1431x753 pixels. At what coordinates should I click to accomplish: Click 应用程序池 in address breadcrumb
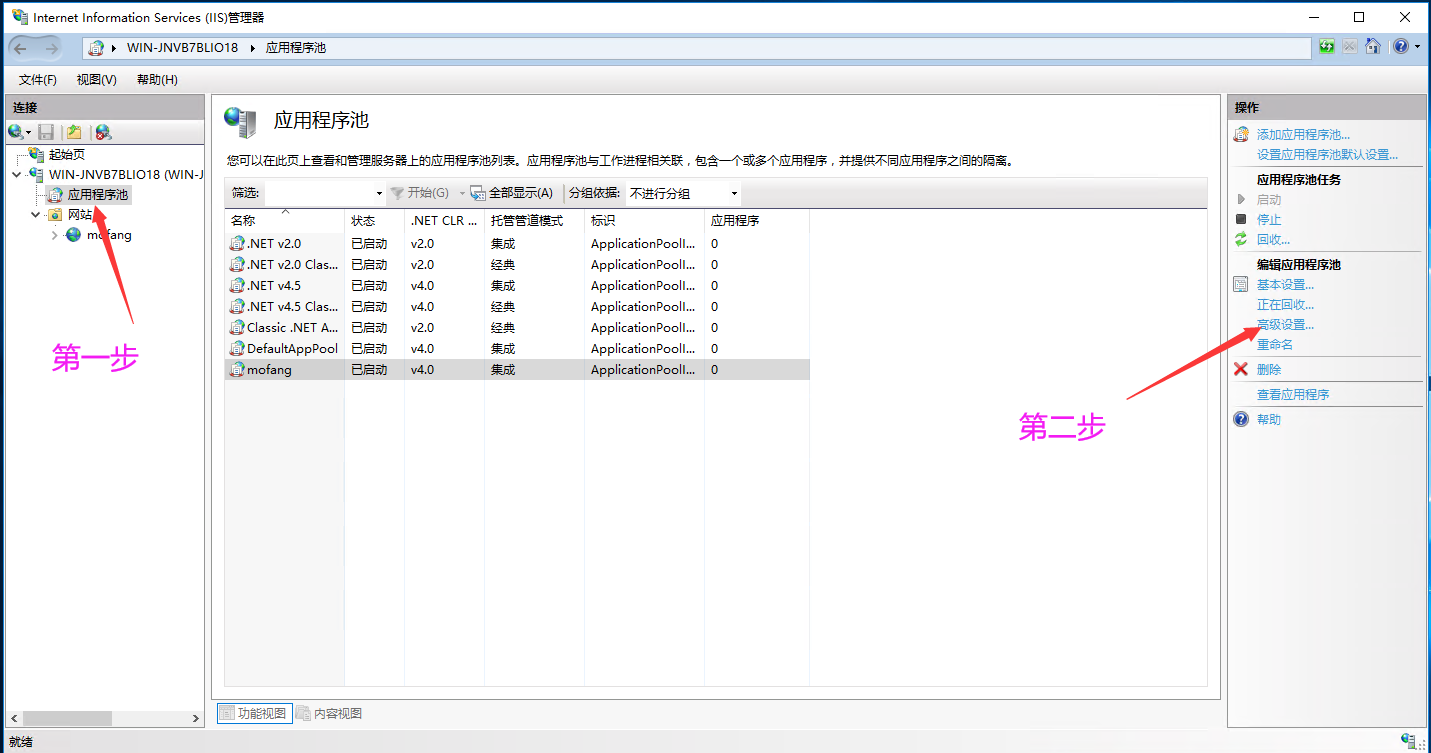click(296, 47)
